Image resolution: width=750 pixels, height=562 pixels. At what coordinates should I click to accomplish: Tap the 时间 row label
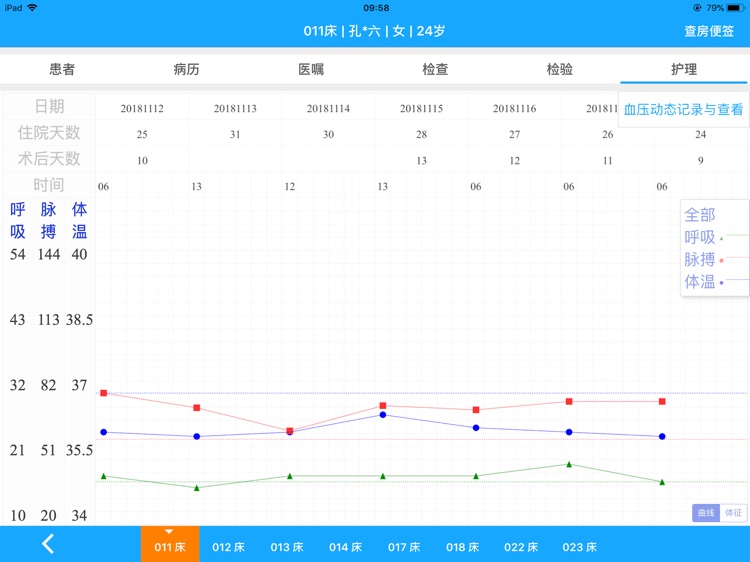49,185
